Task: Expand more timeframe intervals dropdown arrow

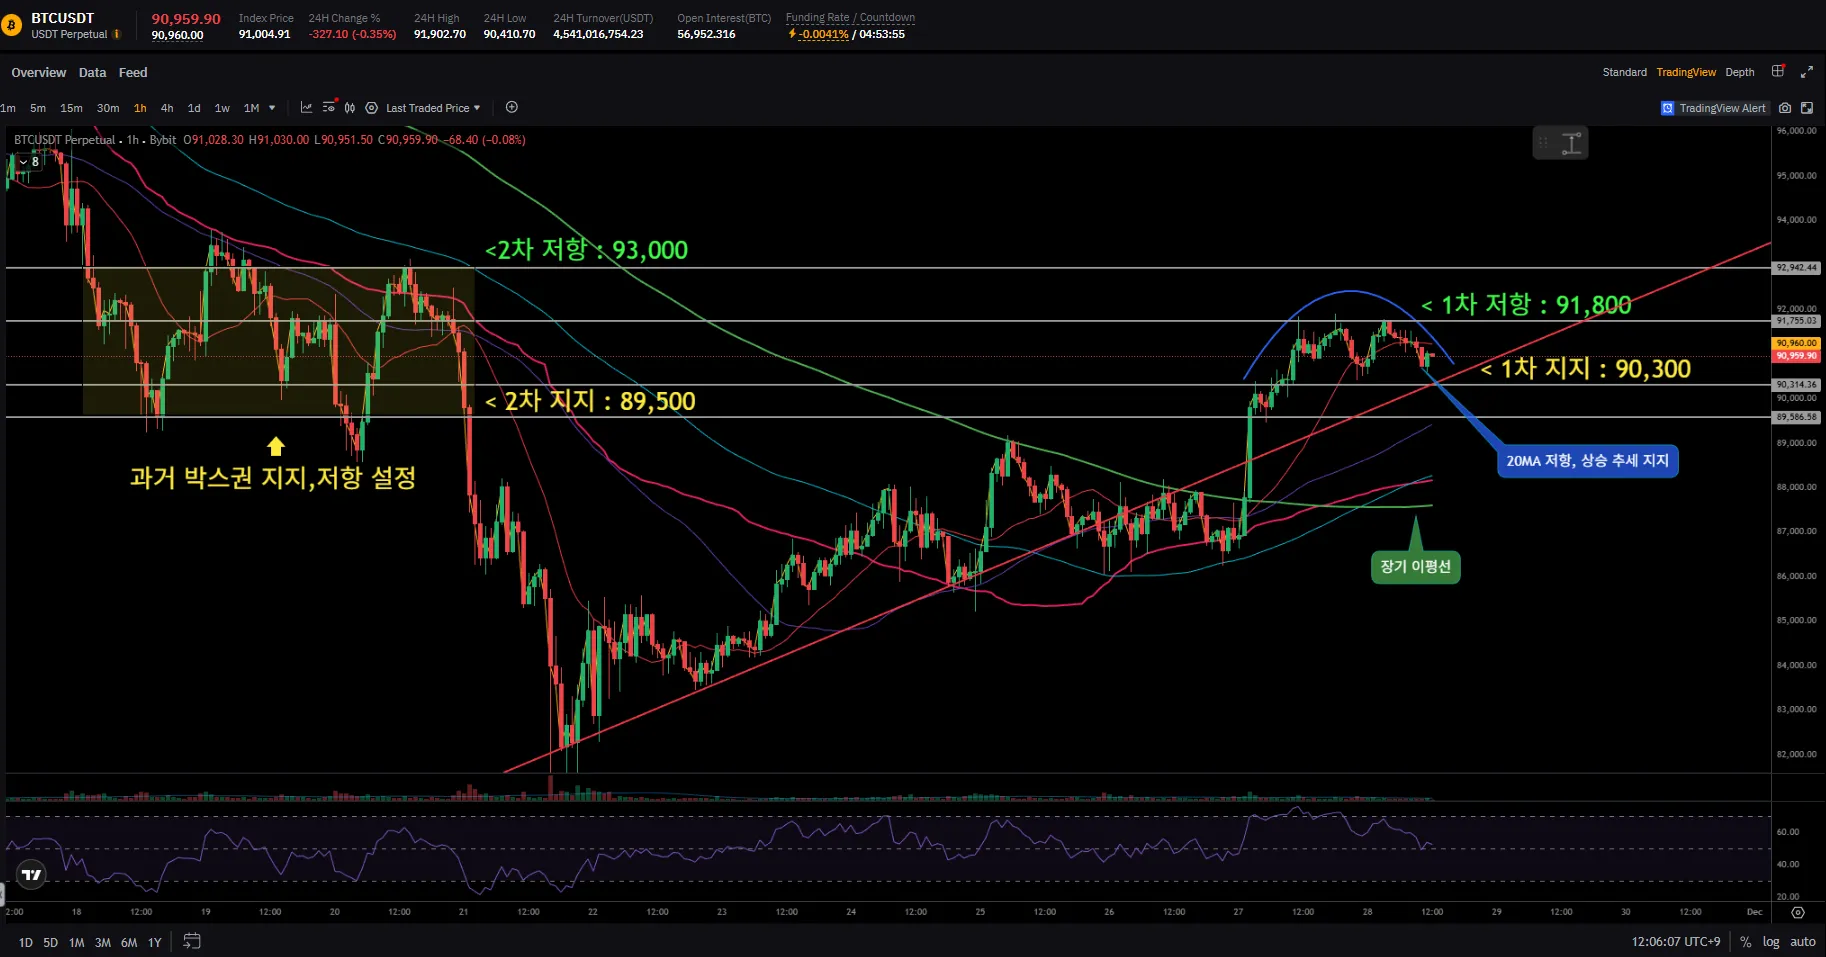Action: coord(272,108)
